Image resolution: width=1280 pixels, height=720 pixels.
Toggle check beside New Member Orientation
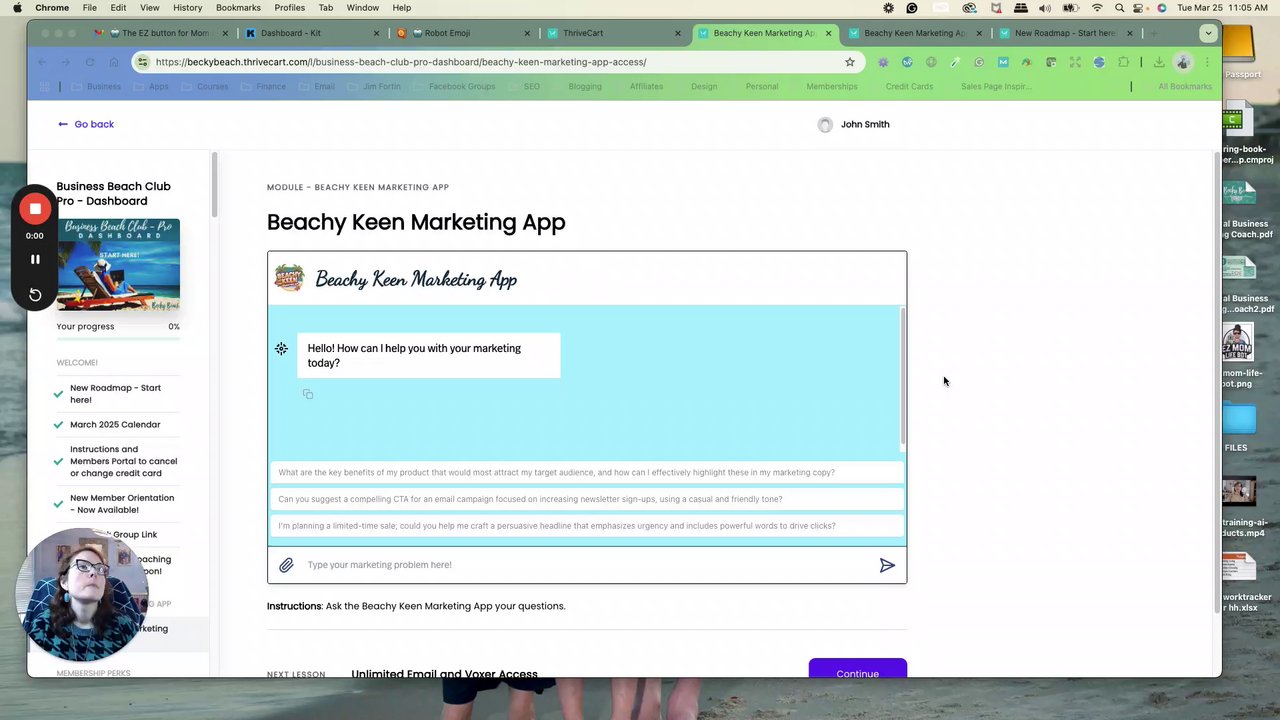59,504
